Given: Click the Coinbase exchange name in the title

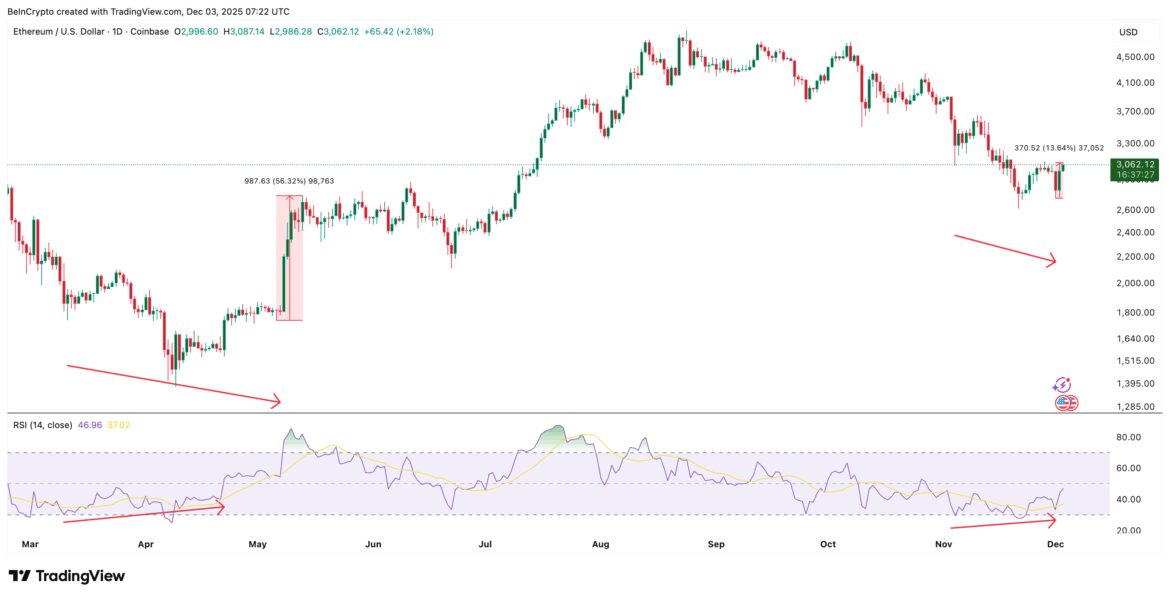Looking at the screenshot, I should click(148, 32).
